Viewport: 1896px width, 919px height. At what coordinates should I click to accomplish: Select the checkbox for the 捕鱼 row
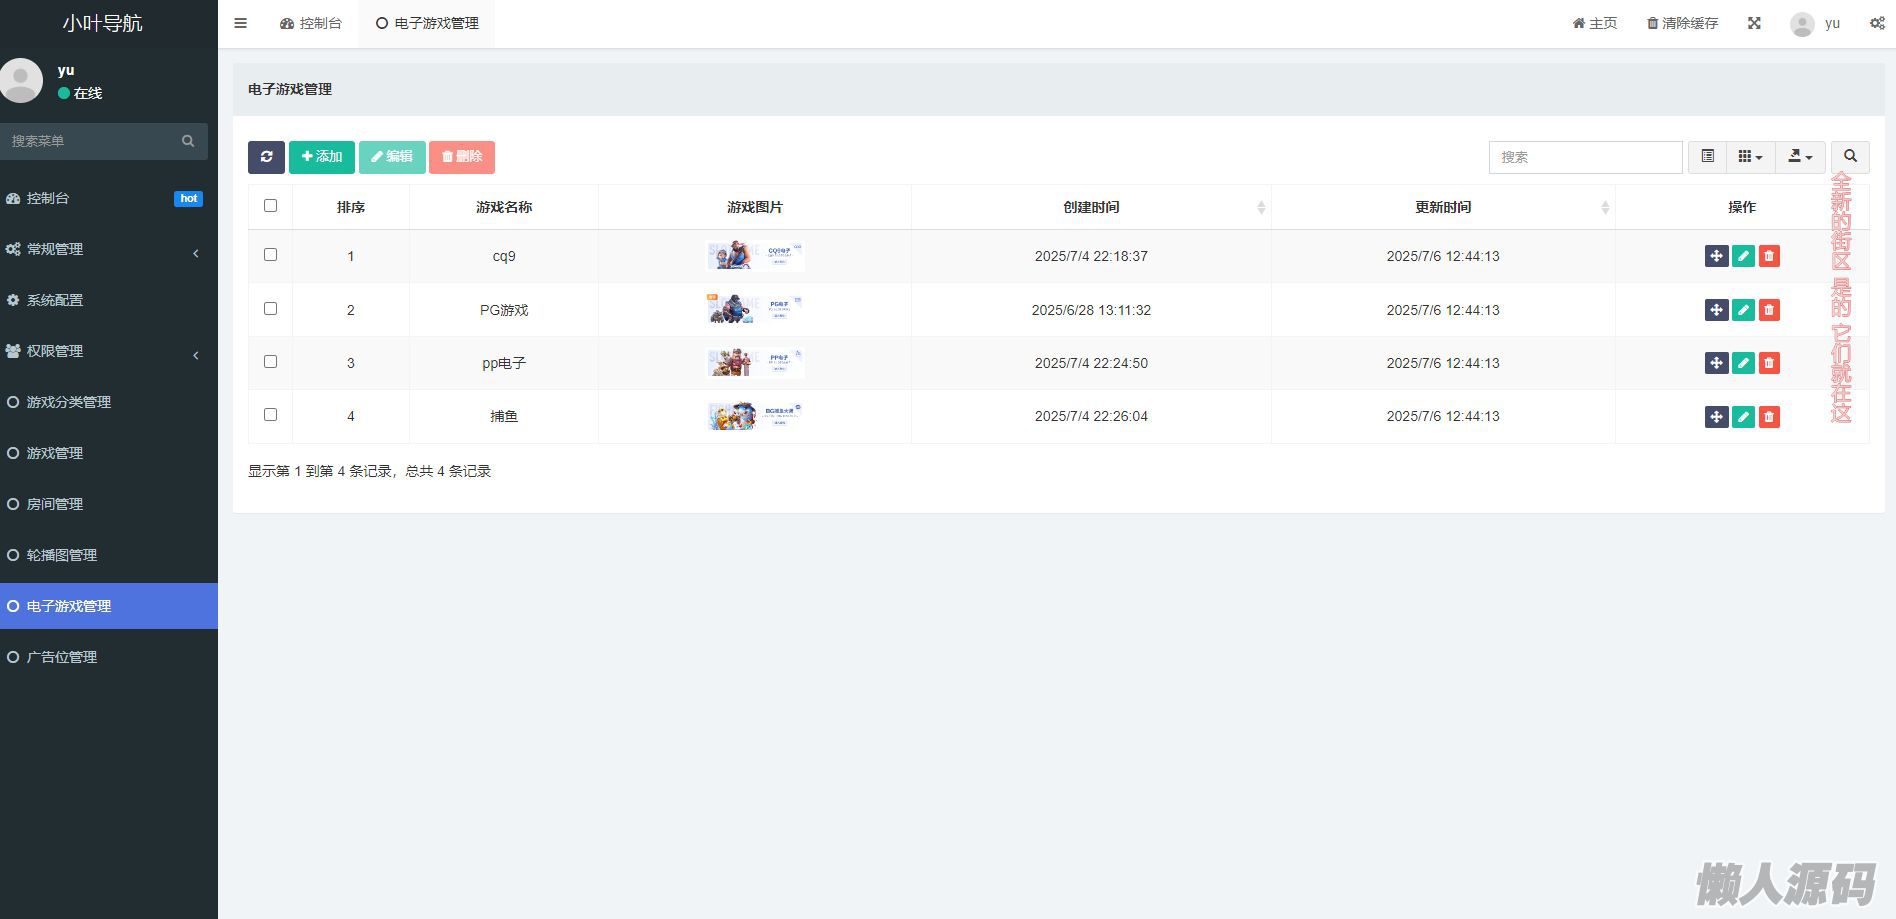[x=270, y=415]
